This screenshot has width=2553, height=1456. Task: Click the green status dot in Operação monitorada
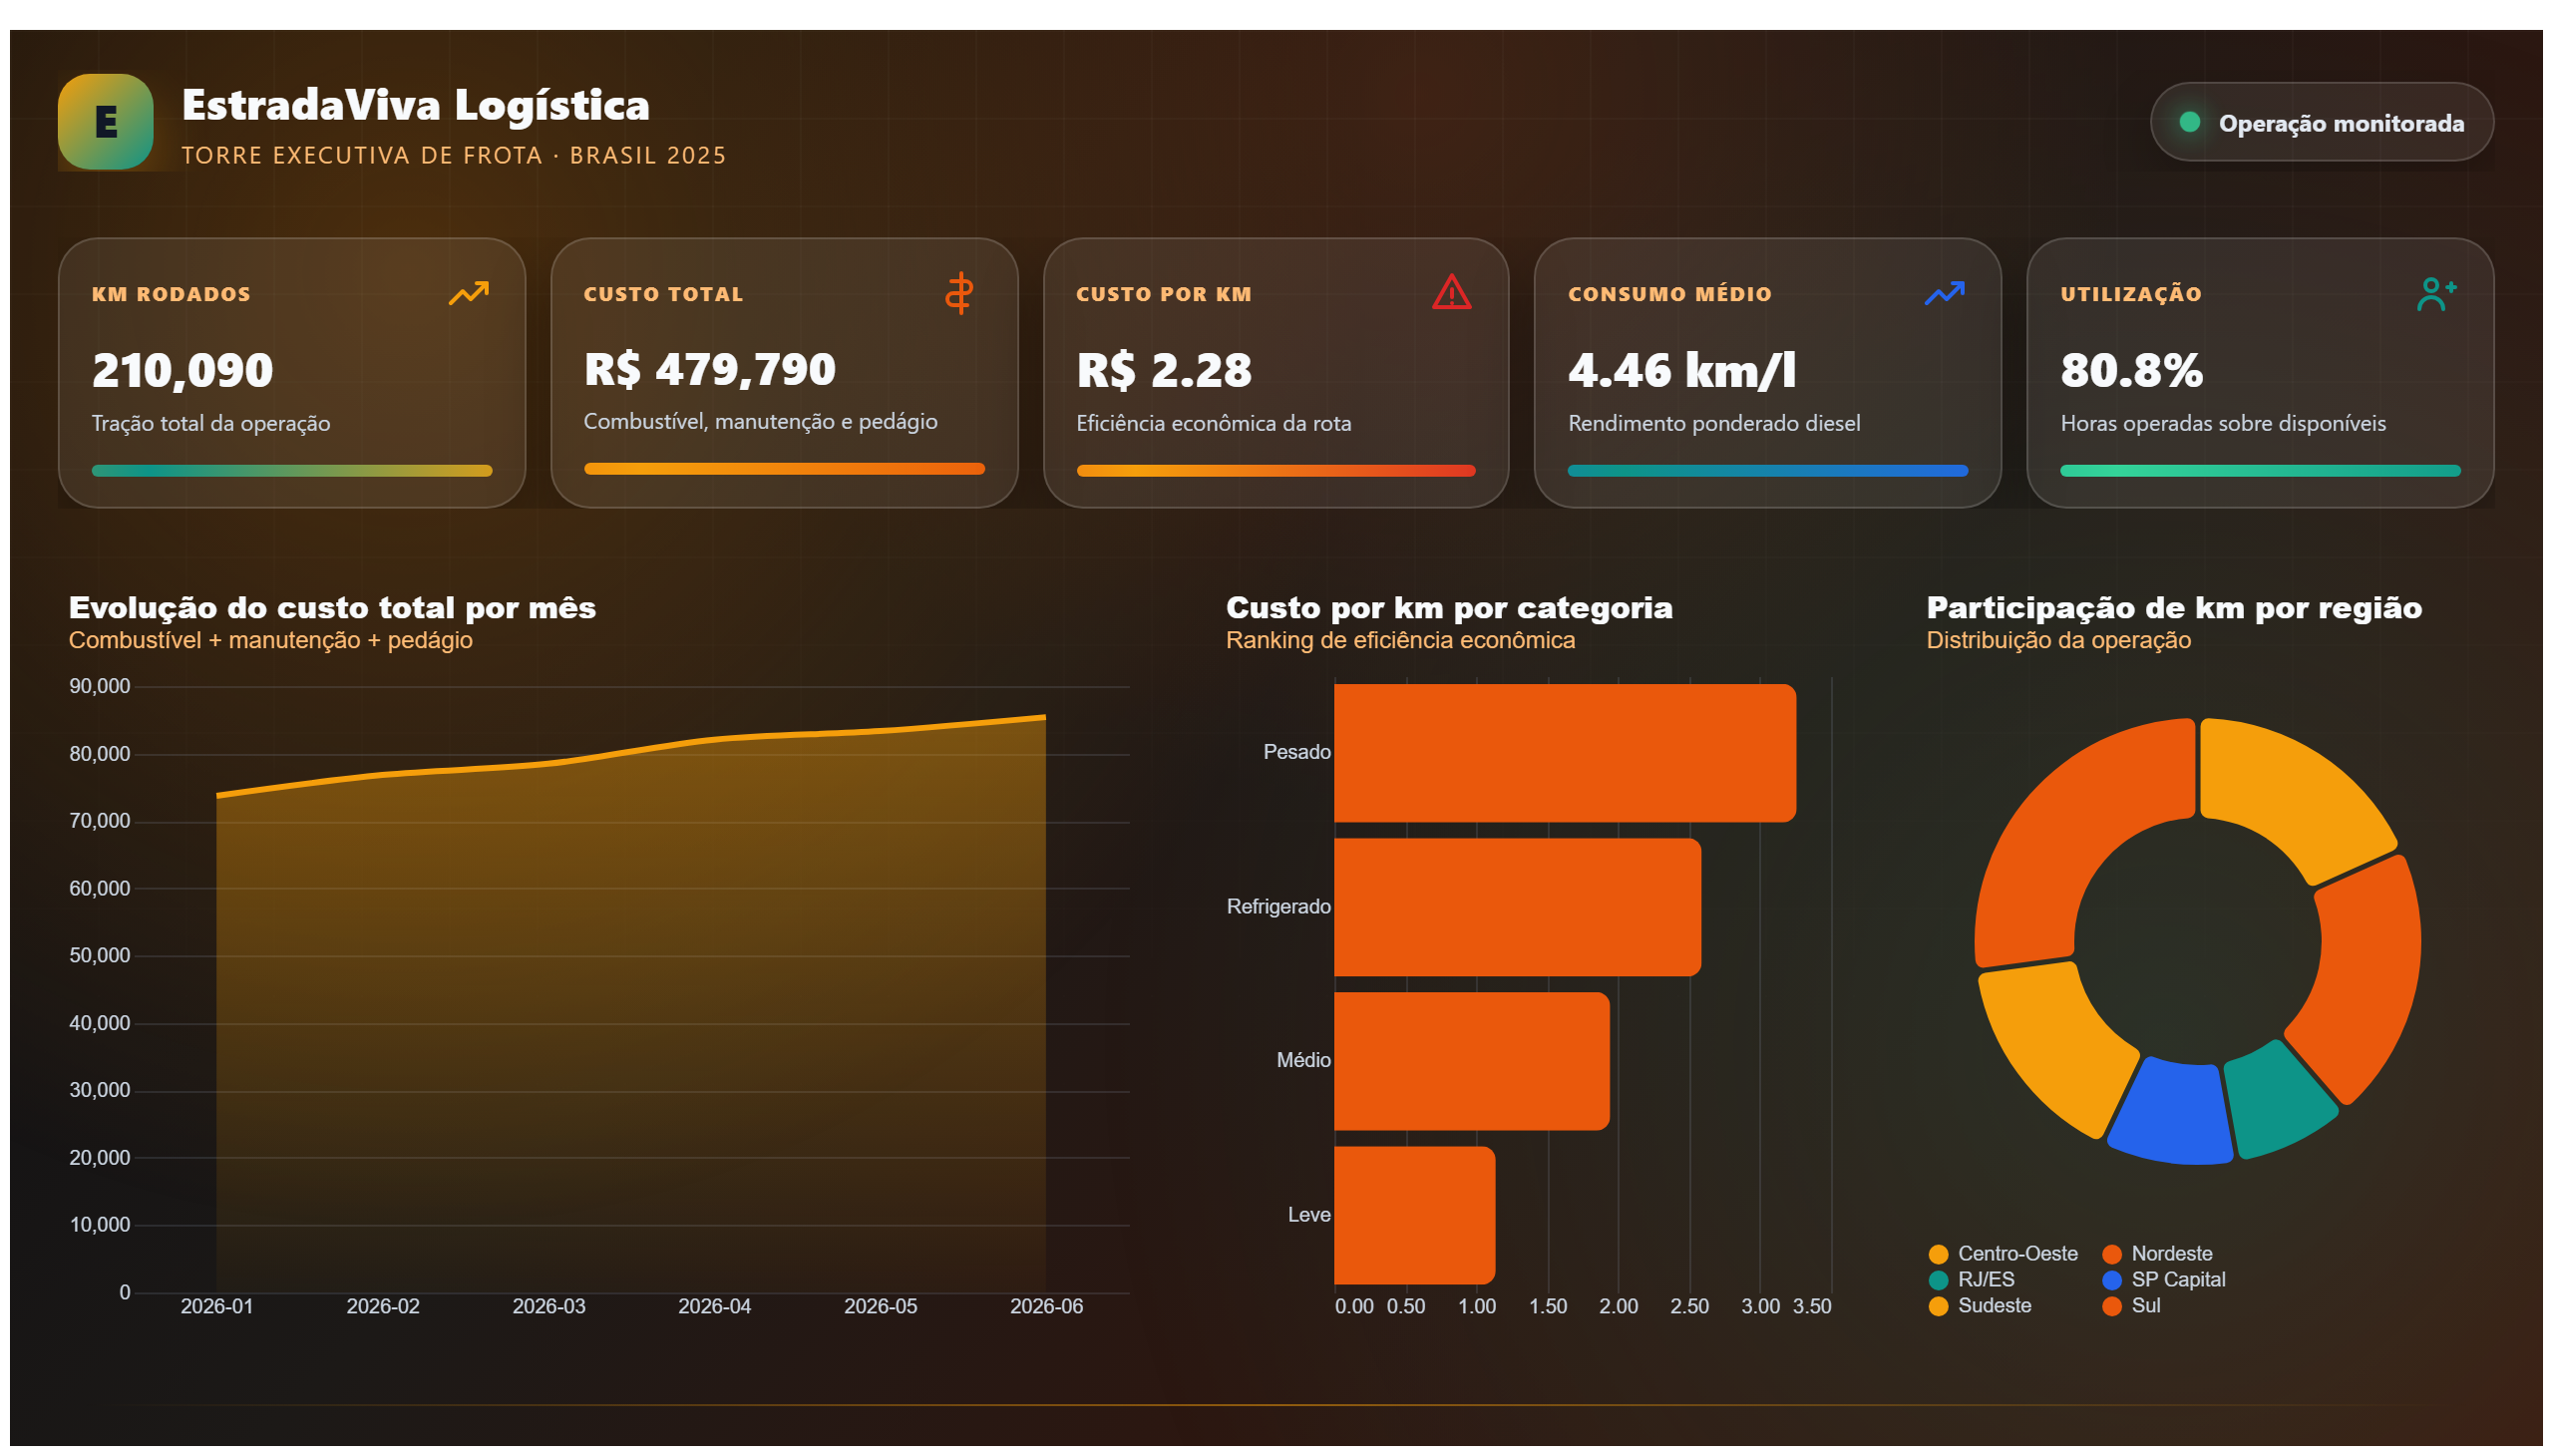coord(2189,122)
